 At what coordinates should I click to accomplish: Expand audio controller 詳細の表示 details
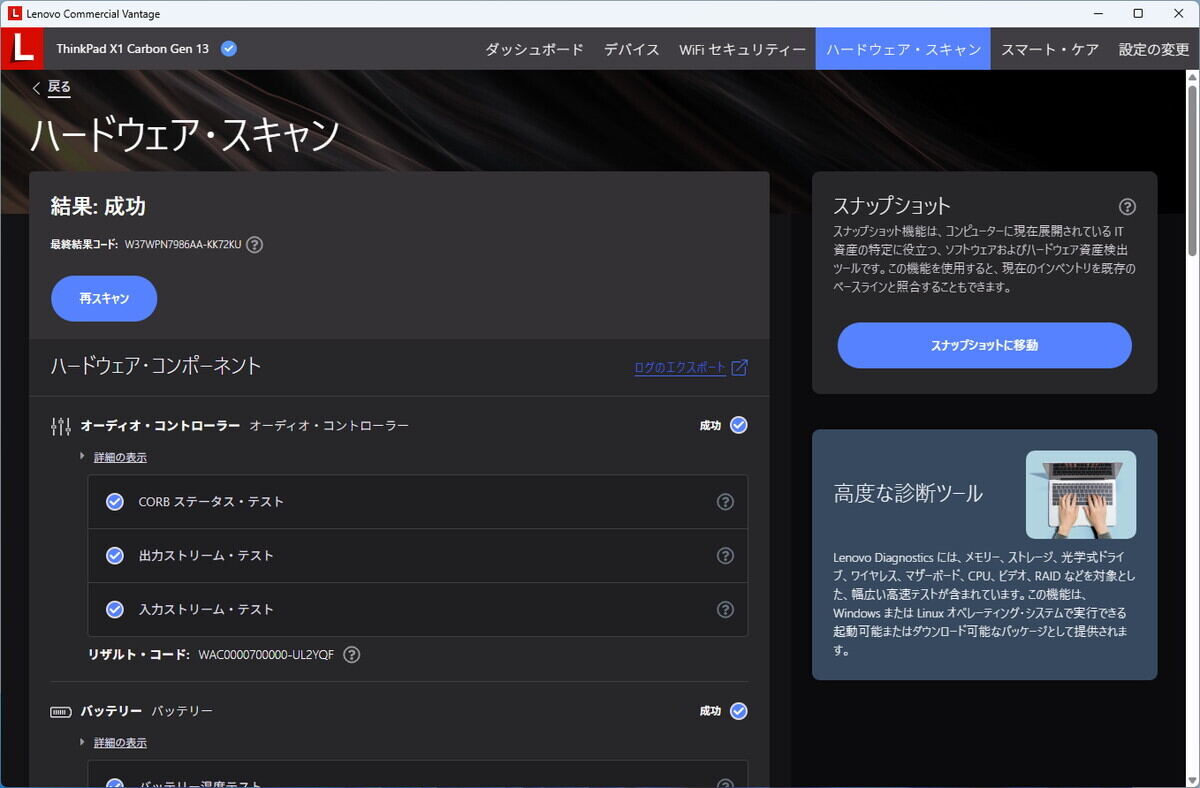coord(120,457)
